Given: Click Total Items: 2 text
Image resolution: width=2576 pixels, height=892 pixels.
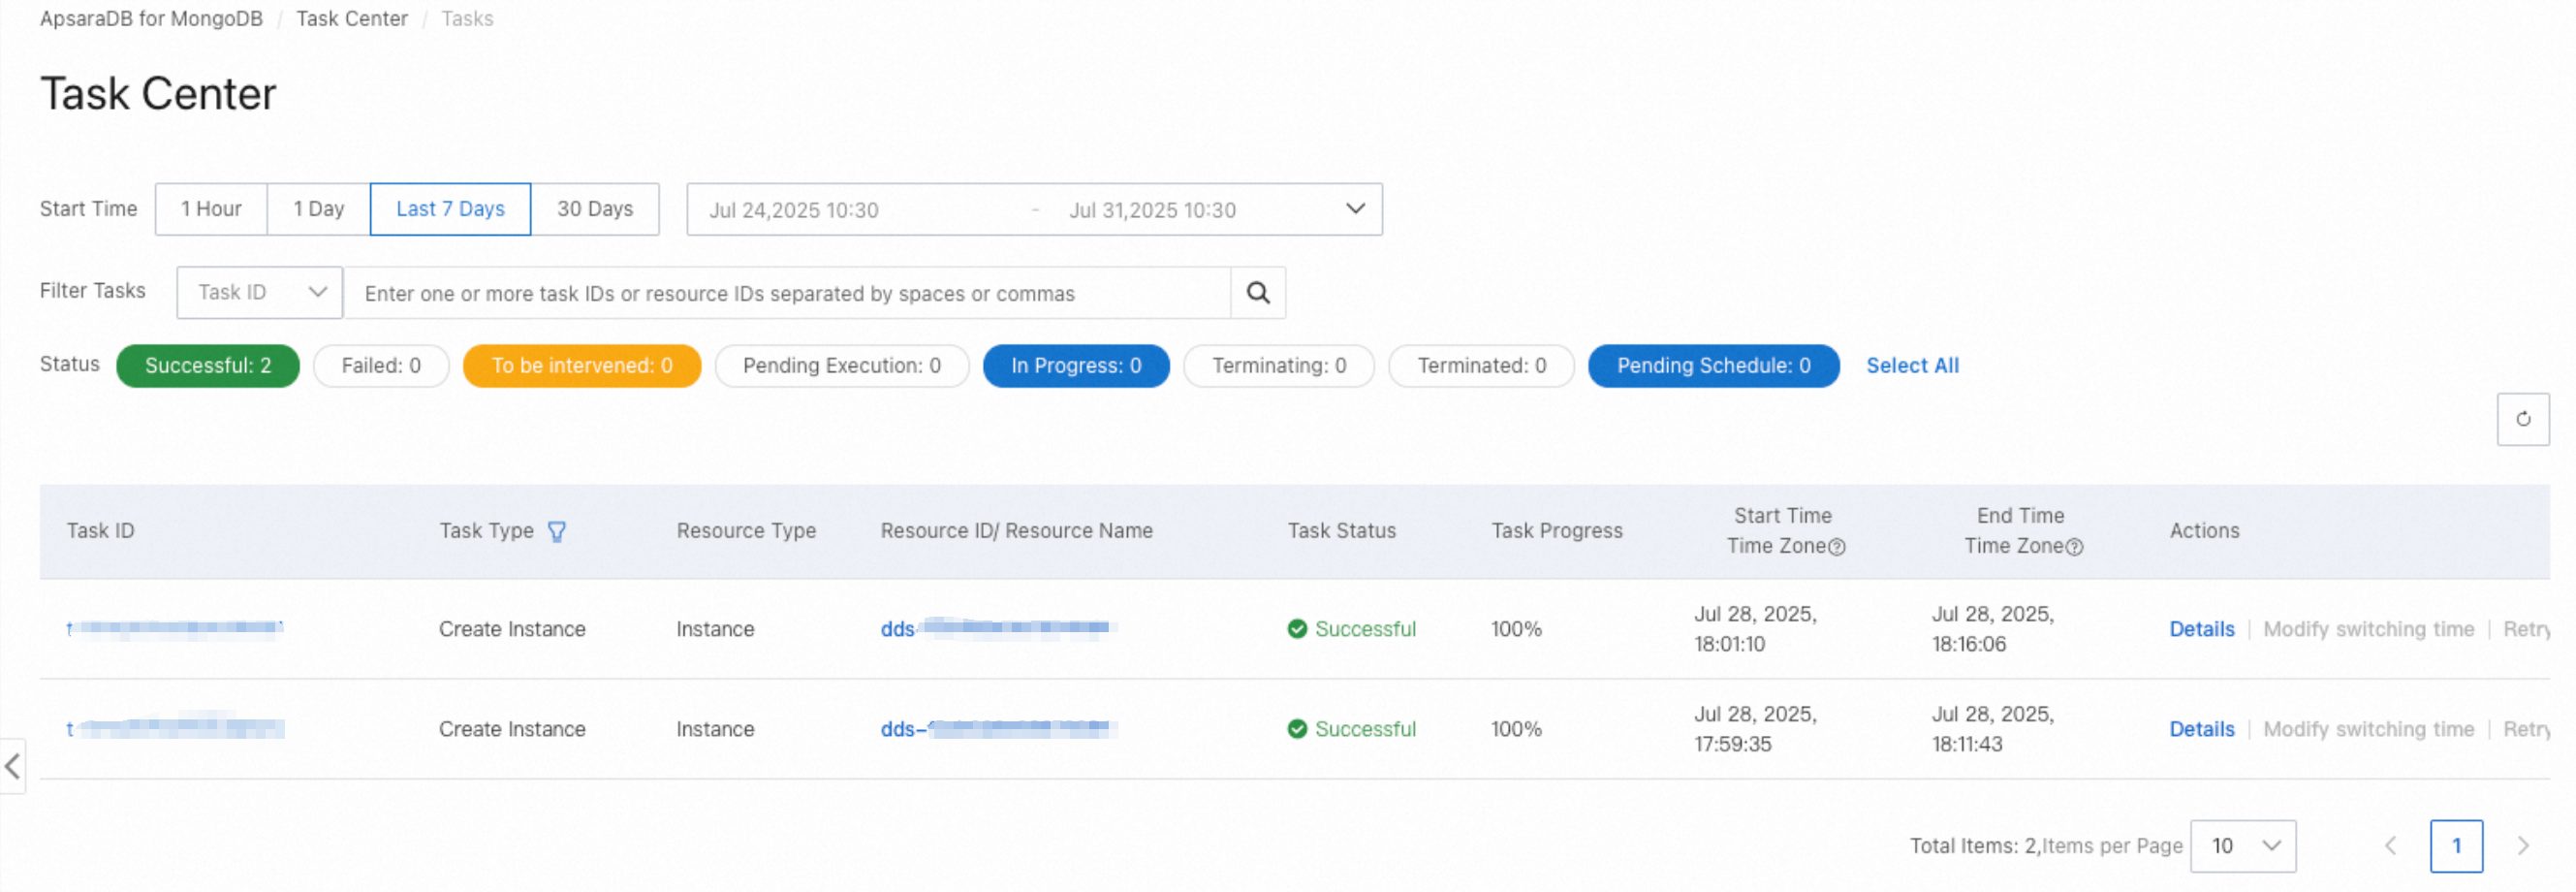Looking at the screenshot, I should point(1973,846).
